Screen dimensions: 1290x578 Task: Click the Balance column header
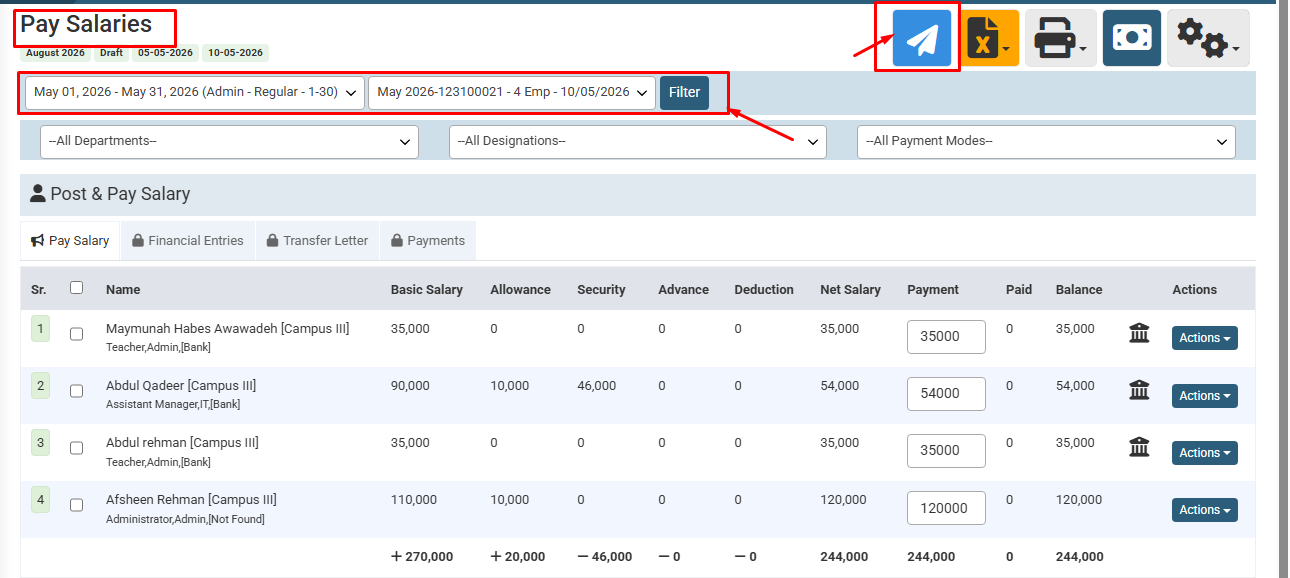[1079, 290]
